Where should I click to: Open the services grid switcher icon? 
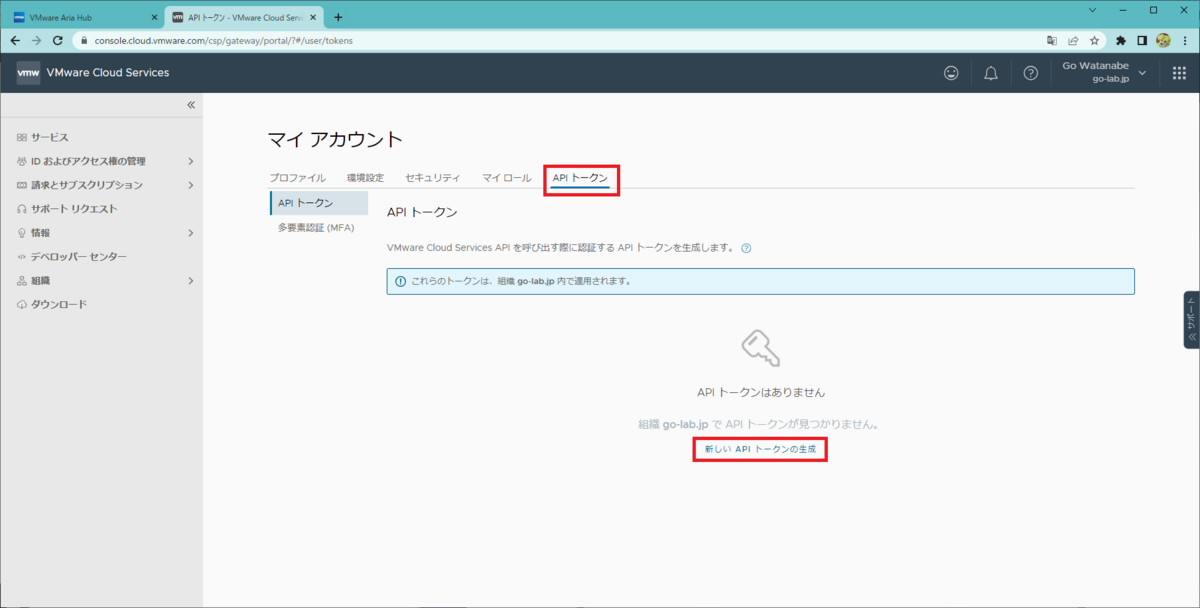[x=1179, y=73]
